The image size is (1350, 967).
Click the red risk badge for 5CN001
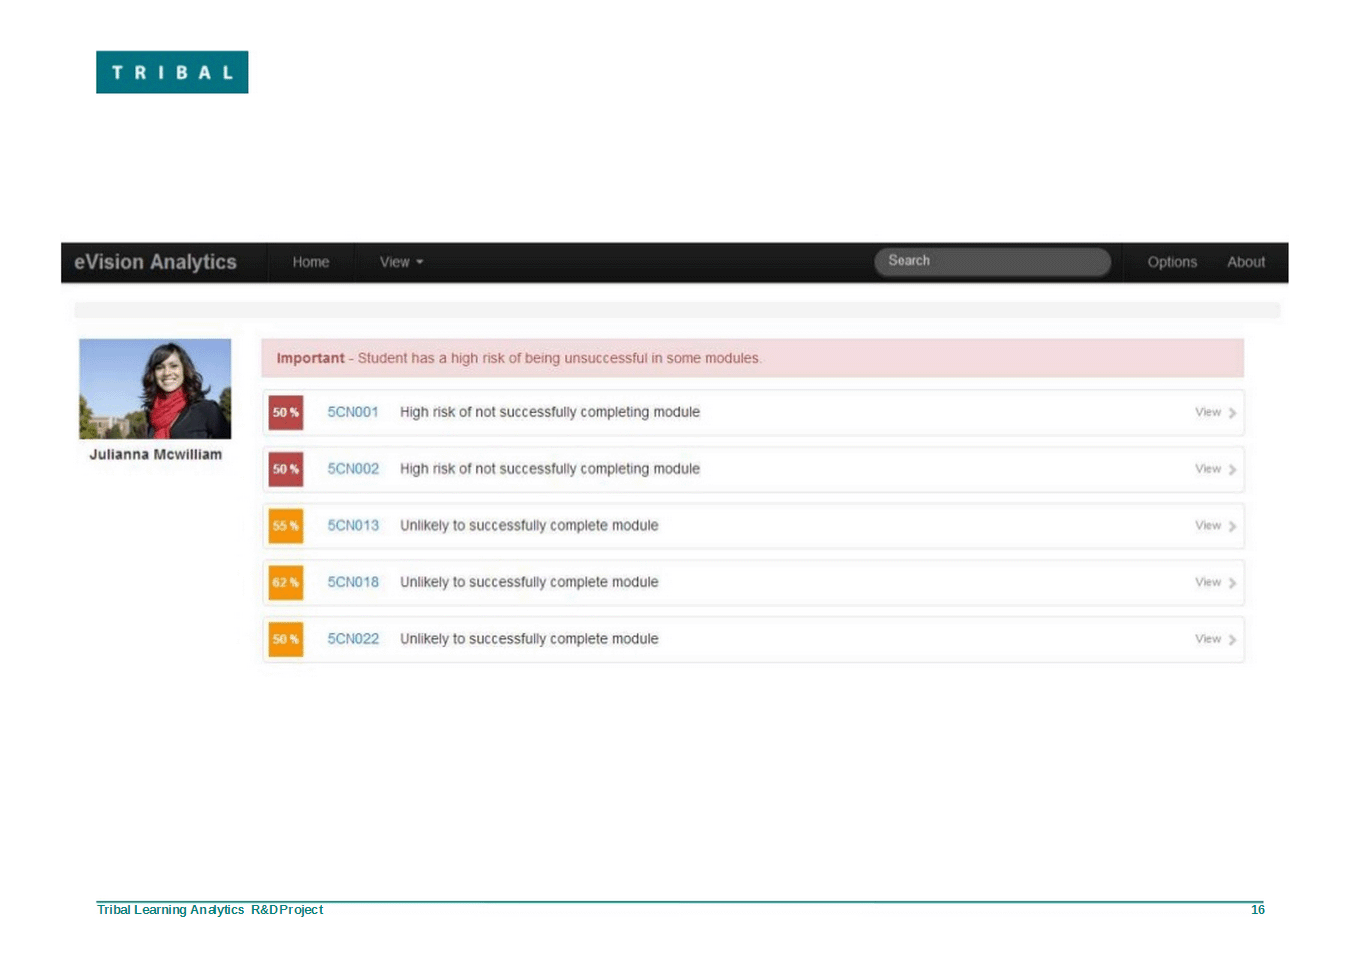click(285, 412)
